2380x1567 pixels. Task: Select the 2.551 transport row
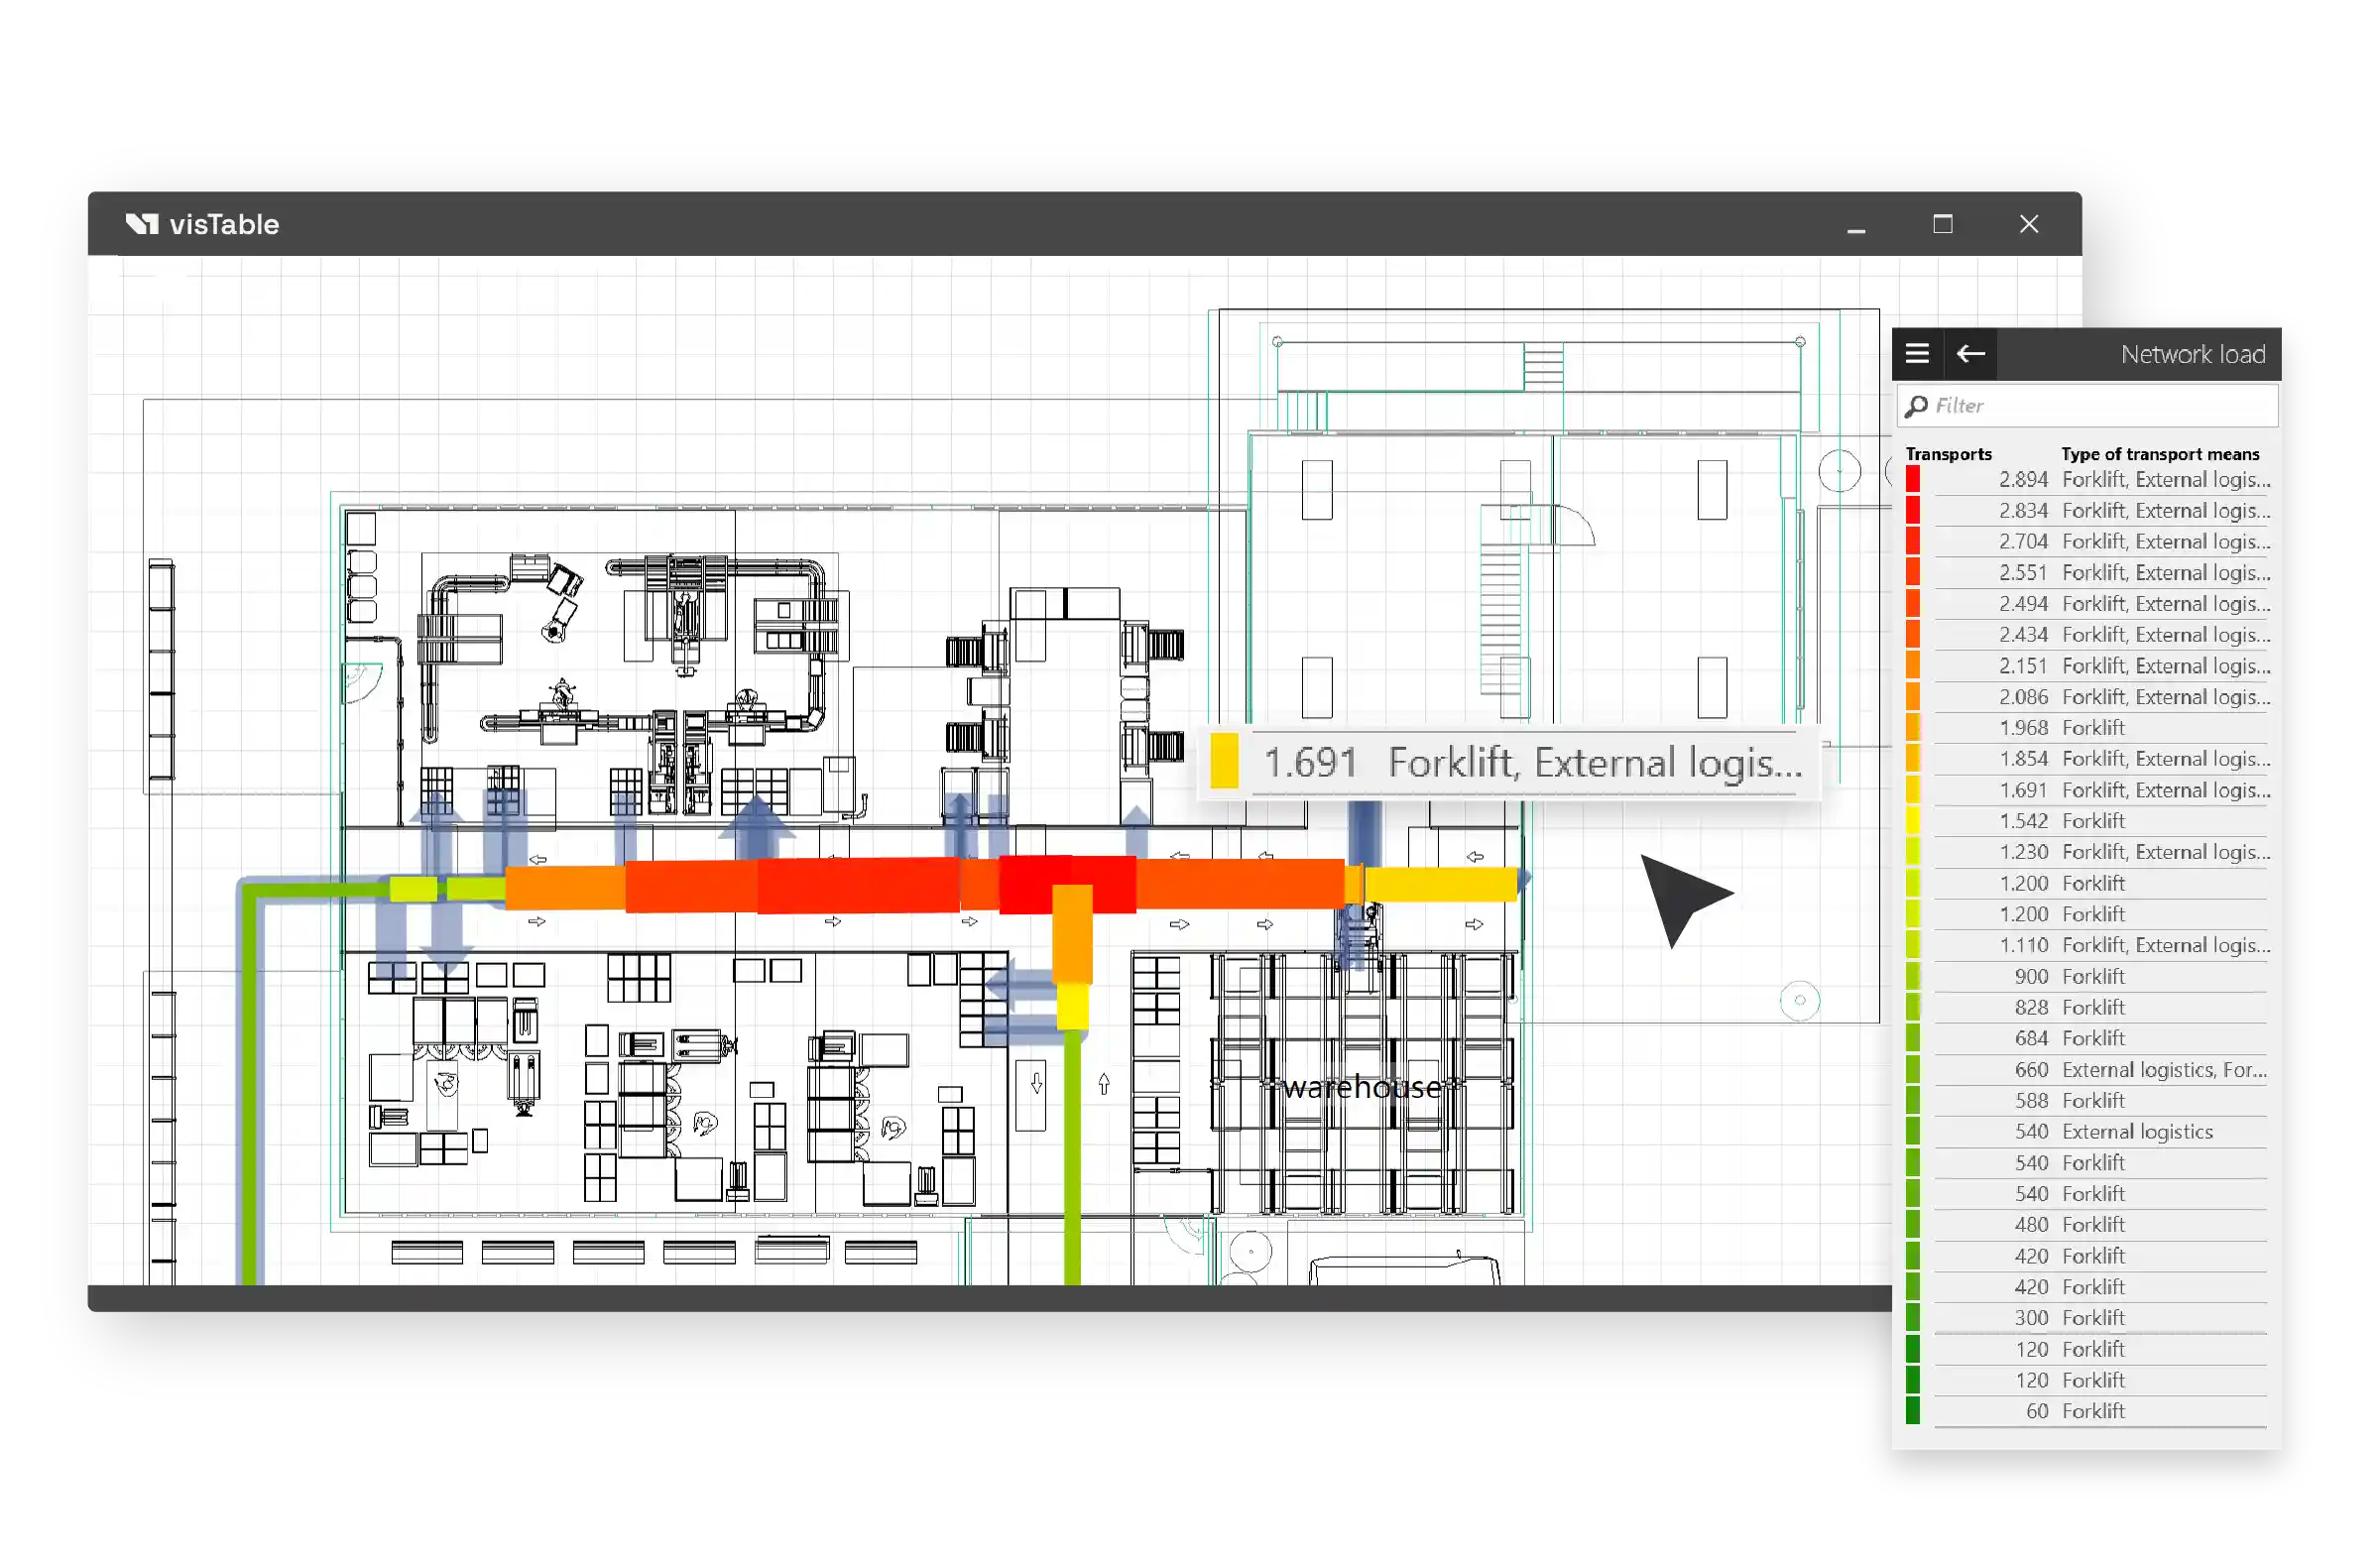[2088, 573]
